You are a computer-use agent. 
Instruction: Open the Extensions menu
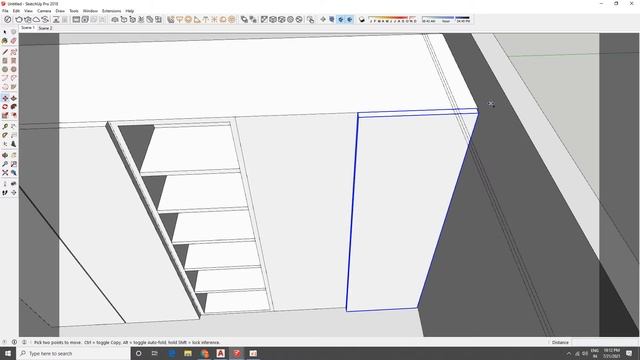pyautogui.click(x=111, y=11)
